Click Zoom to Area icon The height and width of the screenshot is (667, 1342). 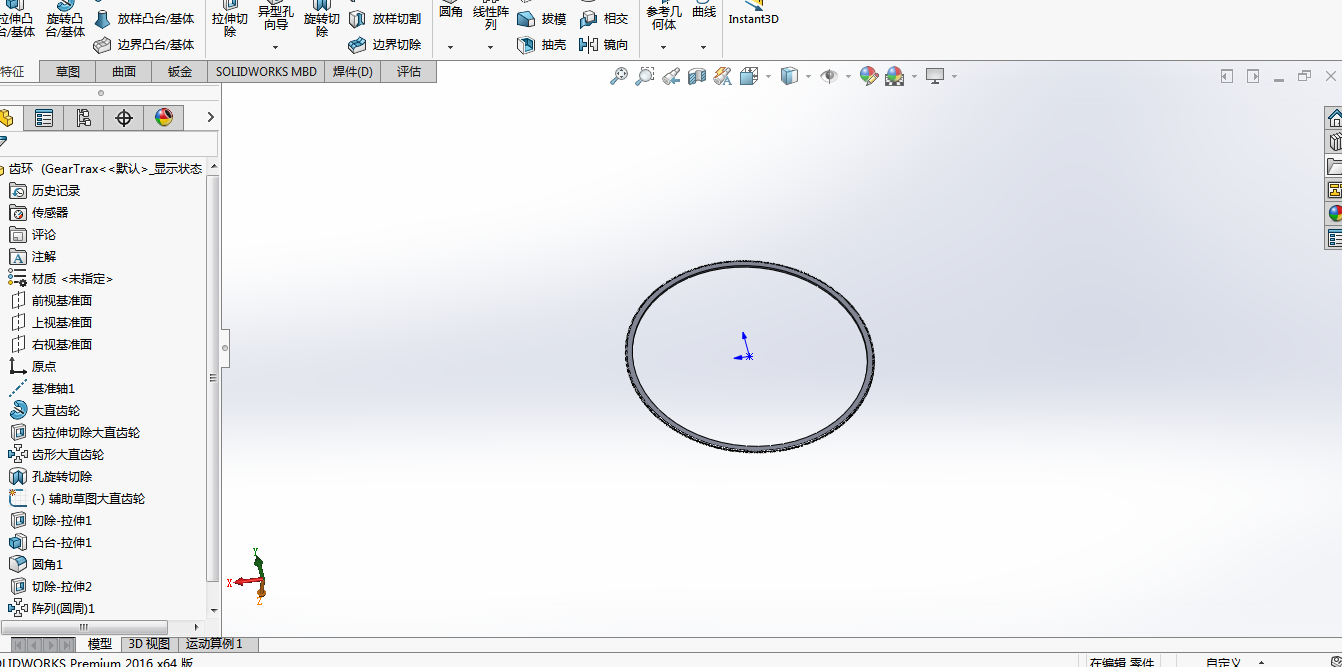[645, 76]
